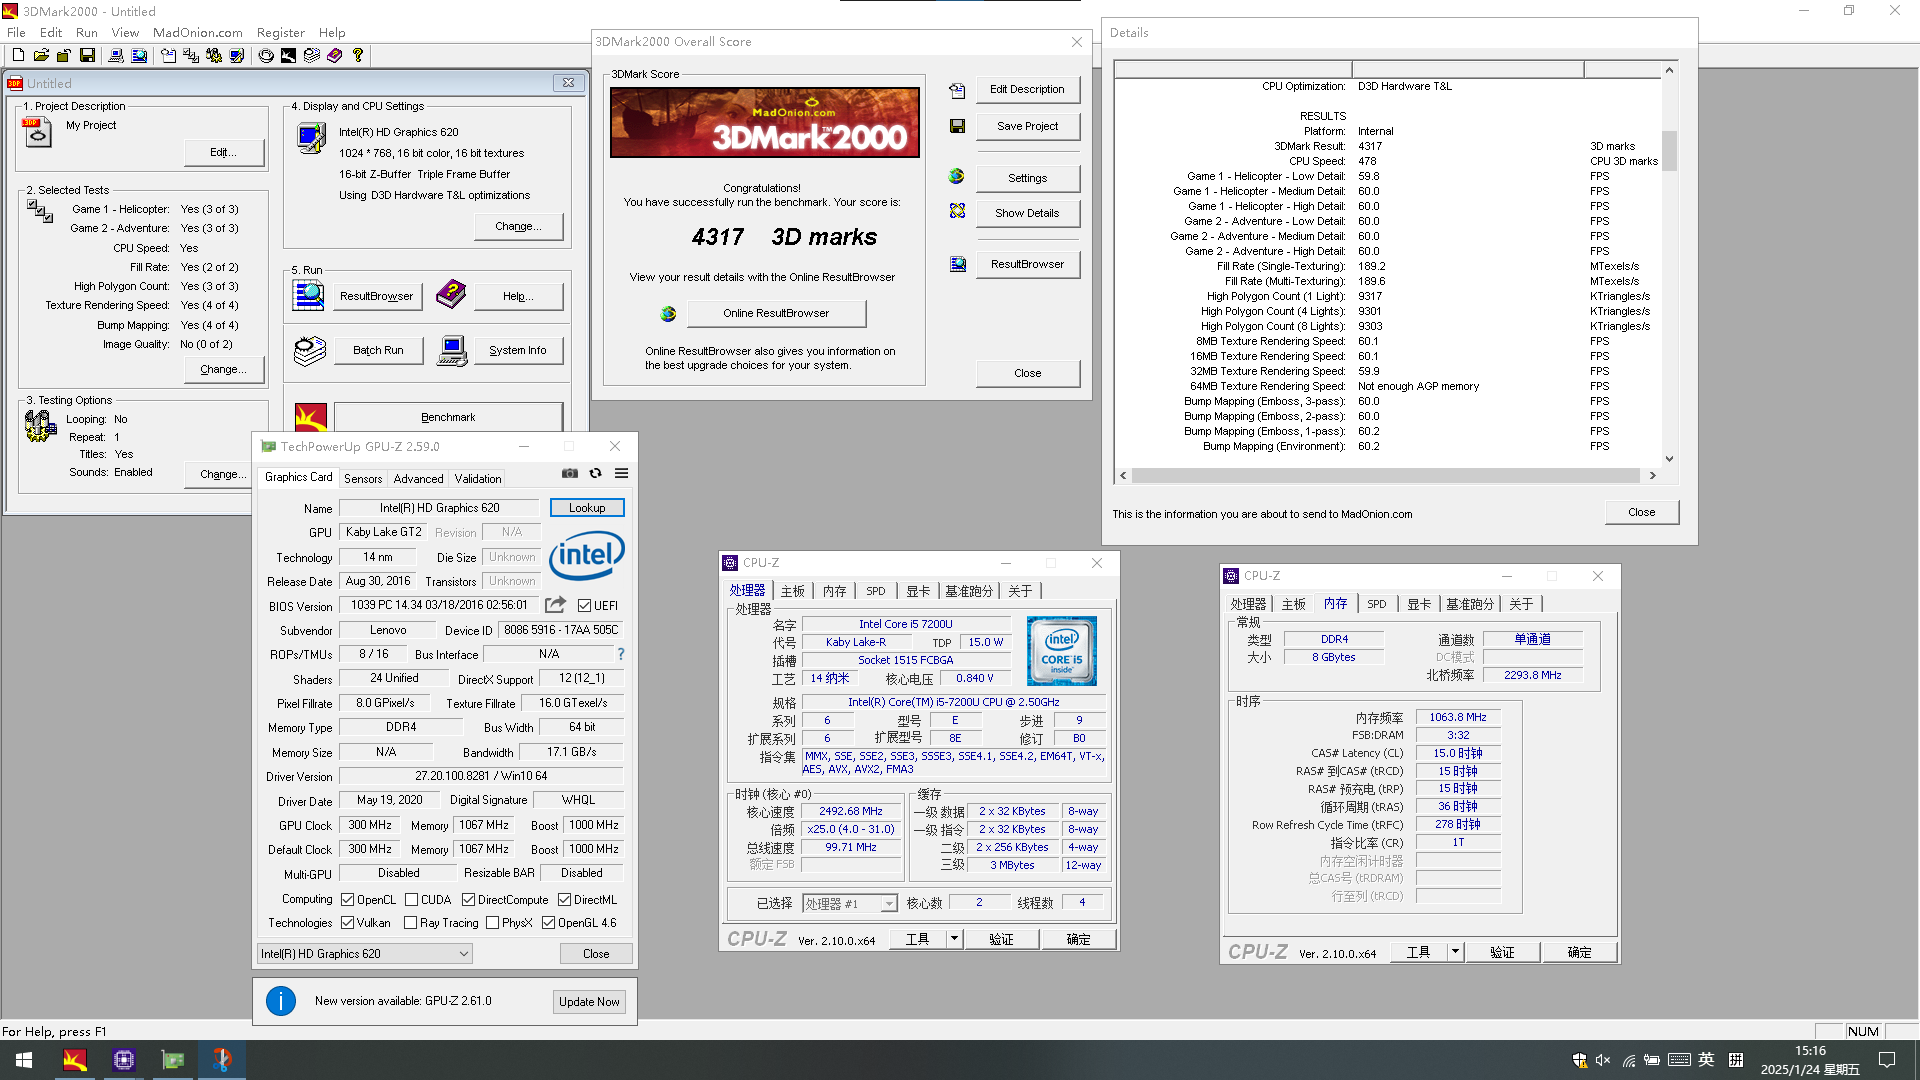Screen dimensions: 1920x1080
Task: Select the SPD tab in memory CPU-Z window
Action: point(1377,604)
